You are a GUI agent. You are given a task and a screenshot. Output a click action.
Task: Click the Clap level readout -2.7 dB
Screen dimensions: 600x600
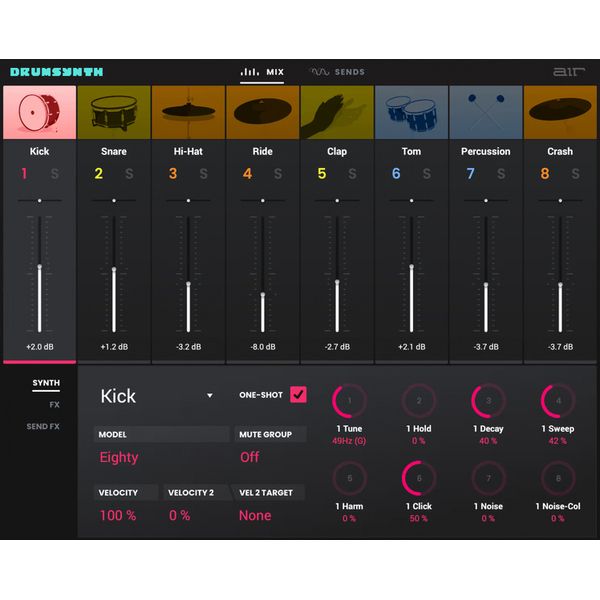point(337,347)
